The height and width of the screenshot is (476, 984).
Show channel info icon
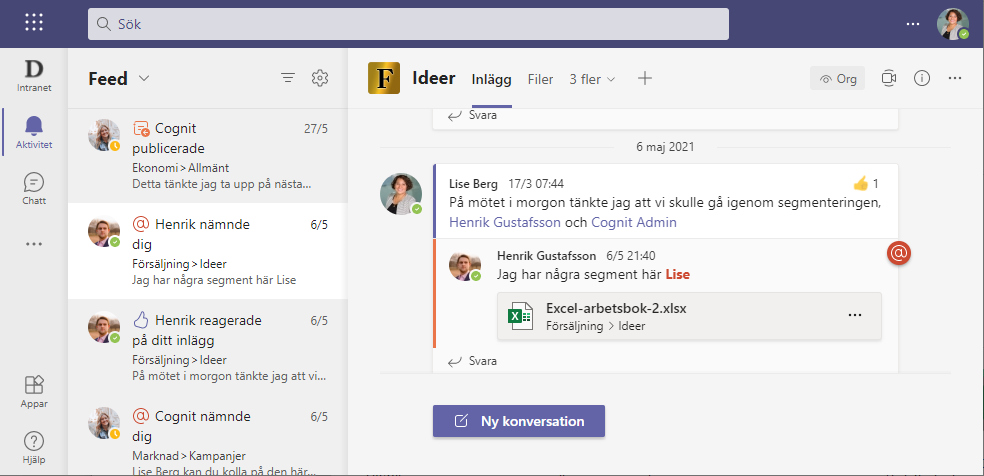pos(922,78)
